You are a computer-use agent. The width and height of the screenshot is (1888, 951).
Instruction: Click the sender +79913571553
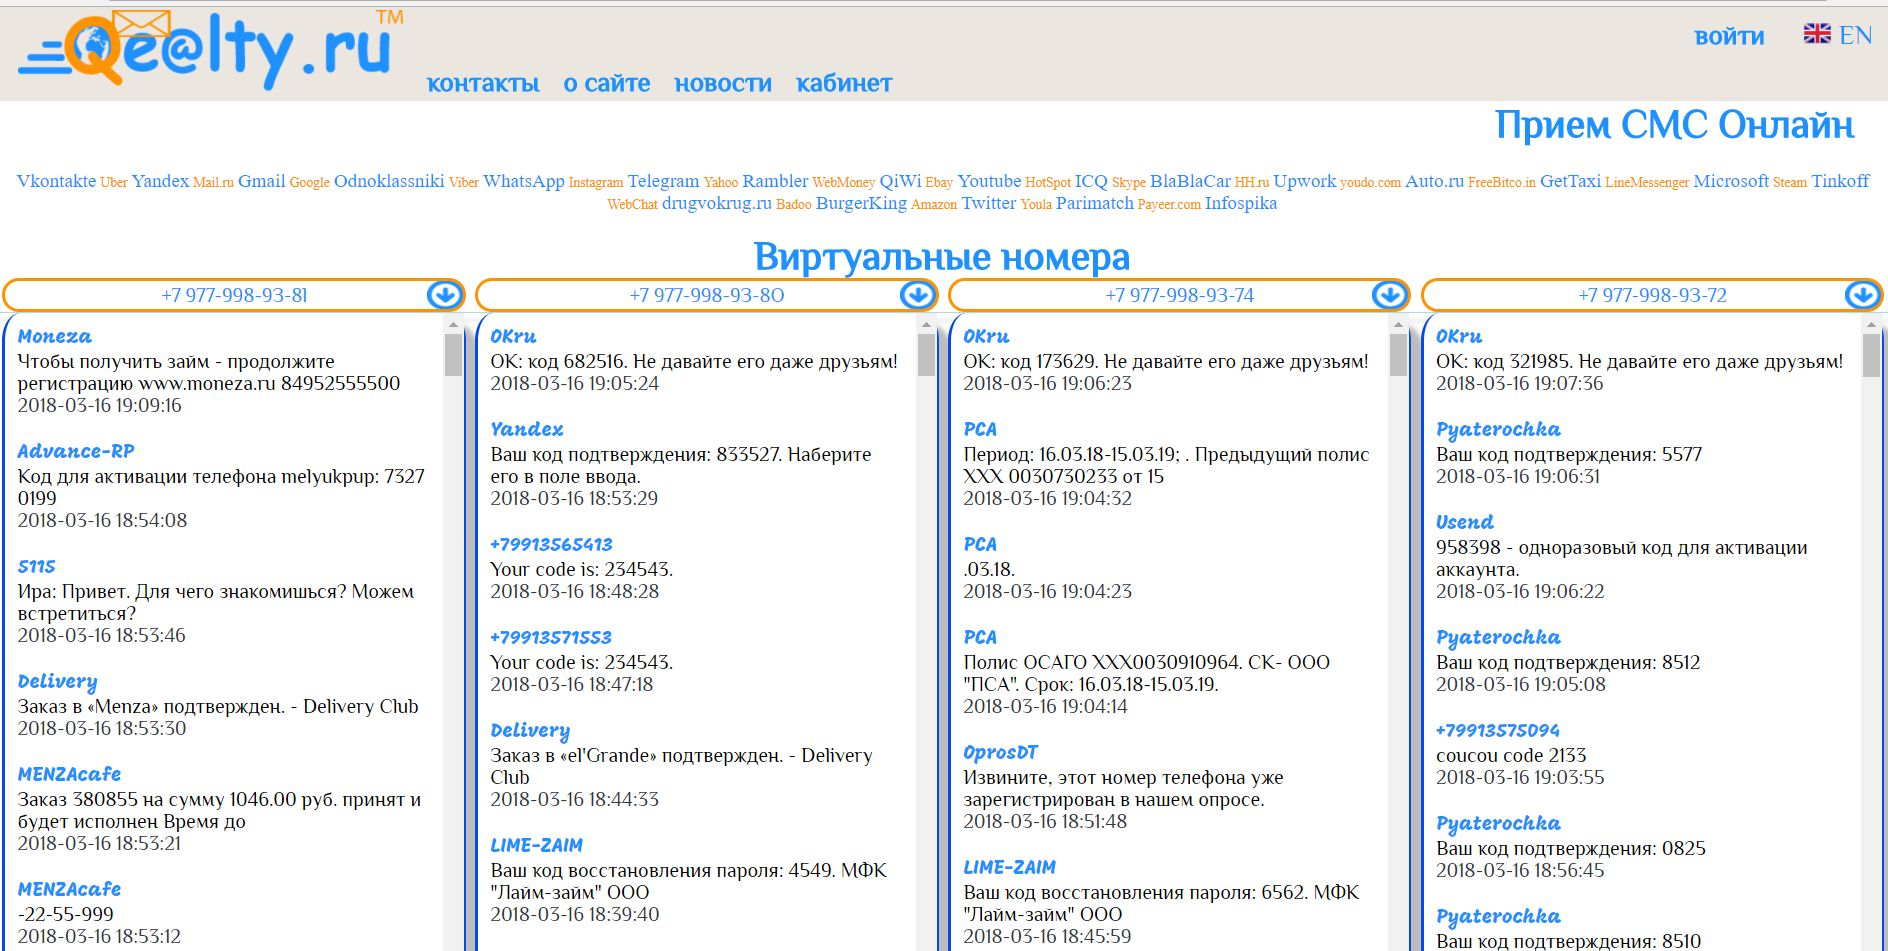click(551, 637)
